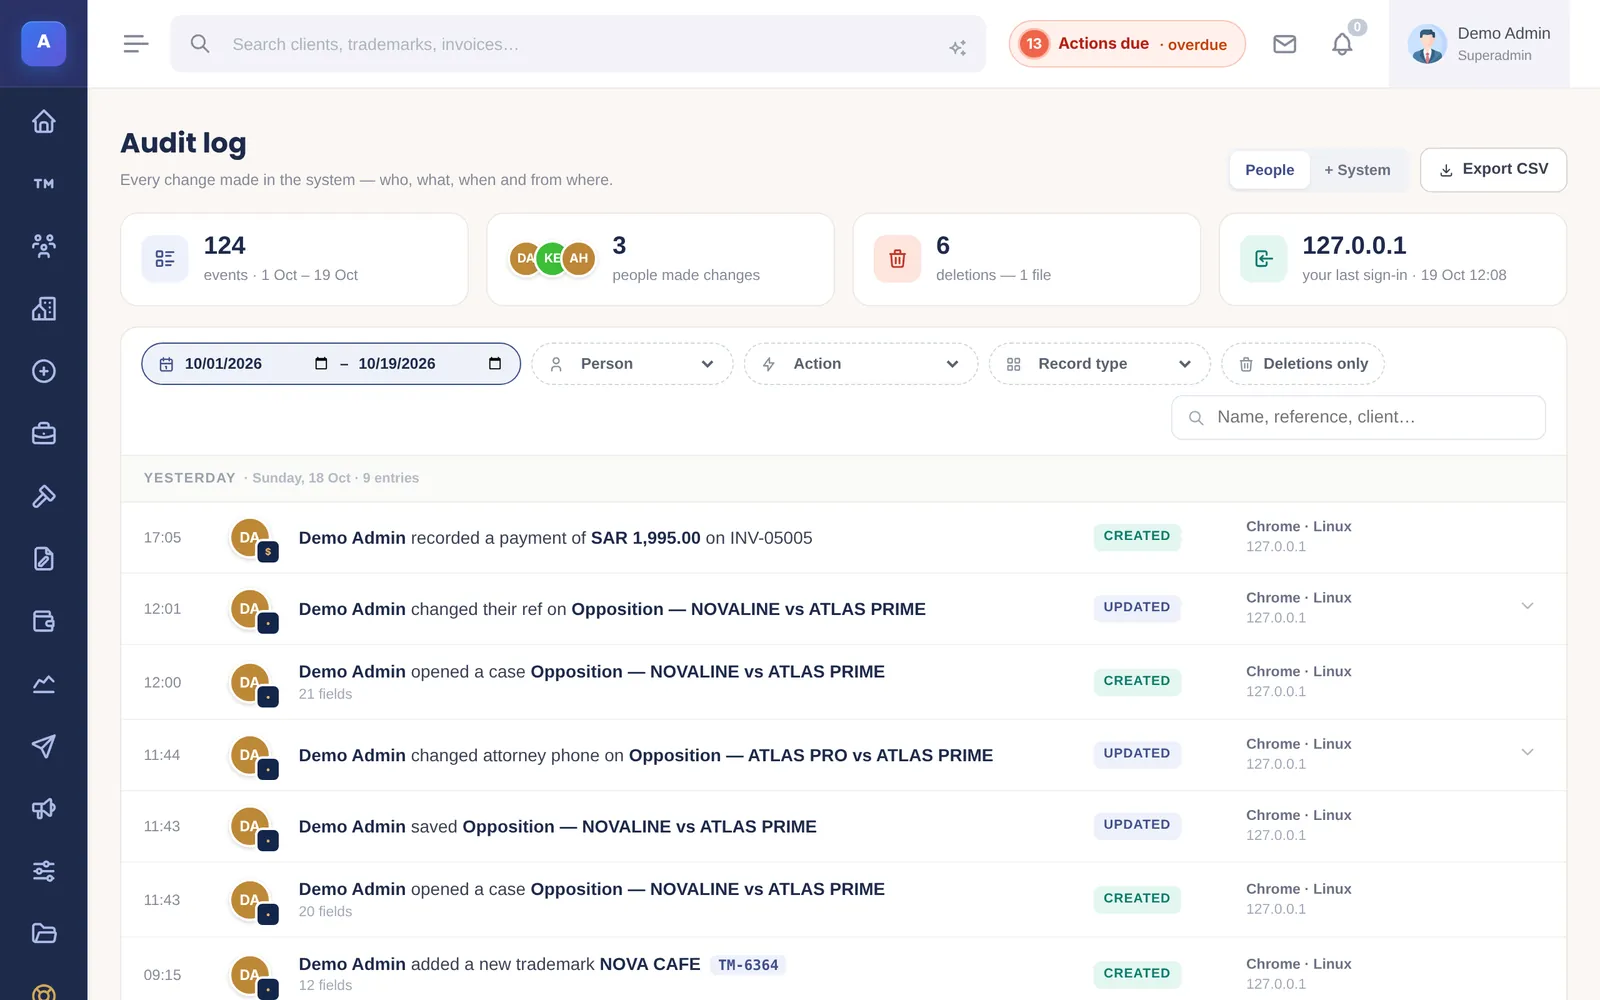Open the paper plane send icon in sidebar
1600x1000 pixels.
coord(43,746)
